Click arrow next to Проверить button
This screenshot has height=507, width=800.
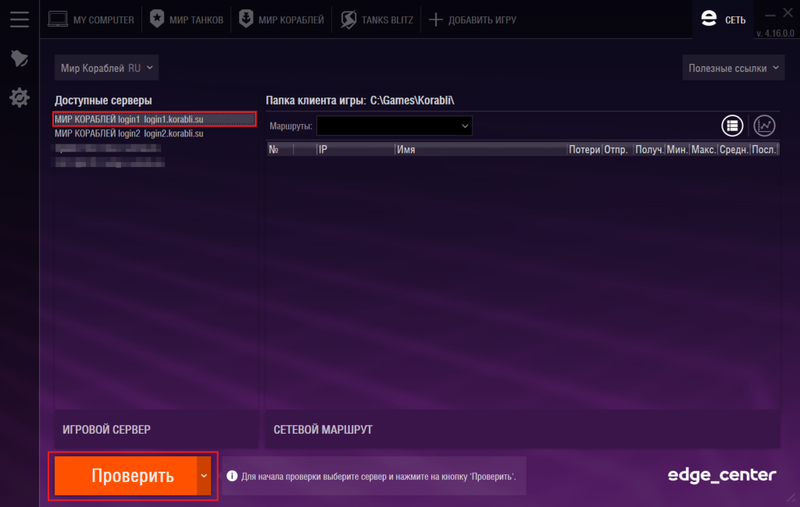tap(204, 476)
